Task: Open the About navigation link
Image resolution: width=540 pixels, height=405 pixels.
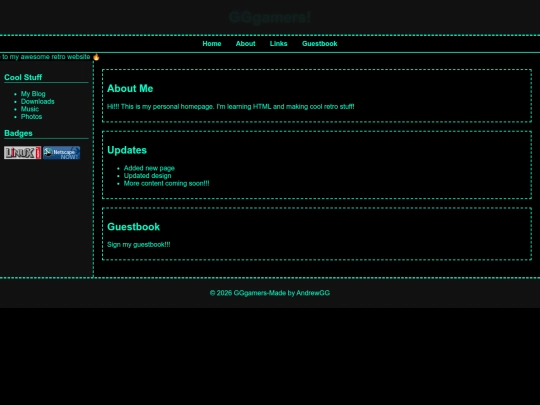Action: tap(246, 44)
